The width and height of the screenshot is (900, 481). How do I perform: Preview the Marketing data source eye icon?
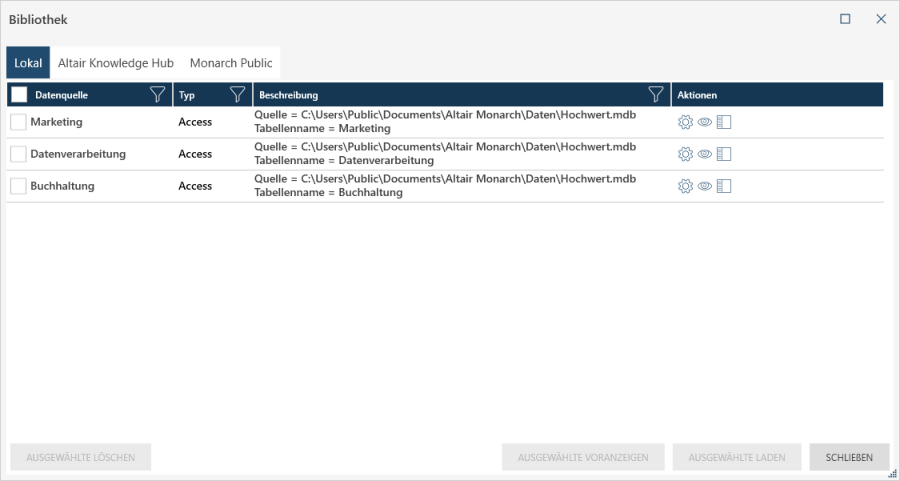pos(705,122)
